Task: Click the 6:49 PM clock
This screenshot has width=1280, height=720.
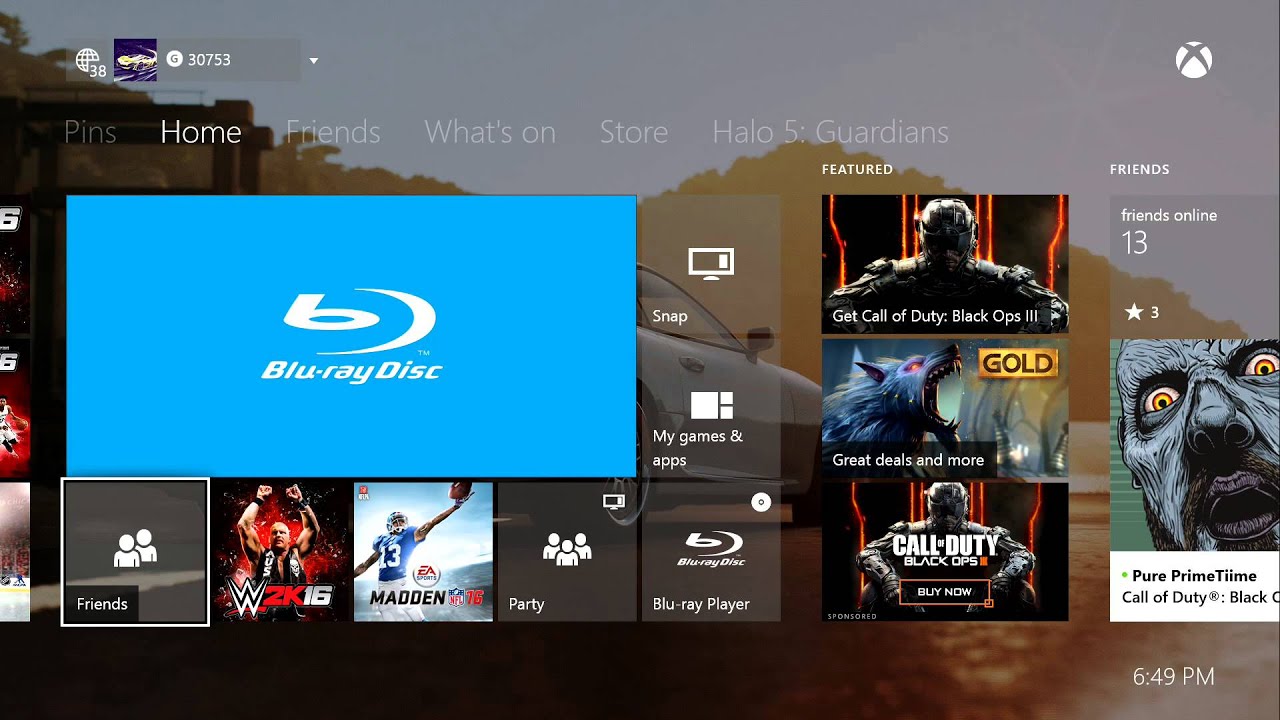Action: coord(1174,677)
